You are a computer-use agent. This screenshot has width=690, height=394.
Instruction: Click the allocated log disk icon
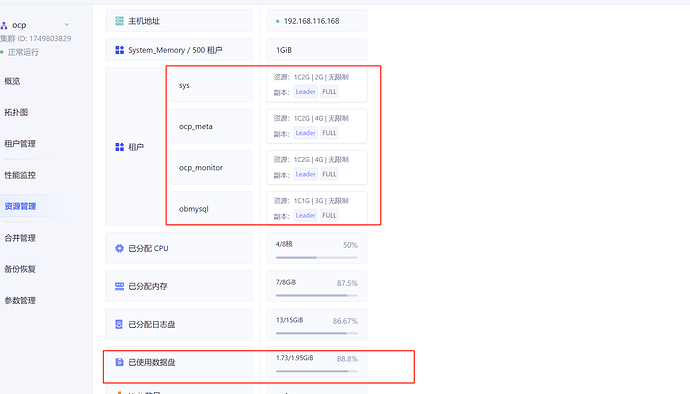click(119, 324)
